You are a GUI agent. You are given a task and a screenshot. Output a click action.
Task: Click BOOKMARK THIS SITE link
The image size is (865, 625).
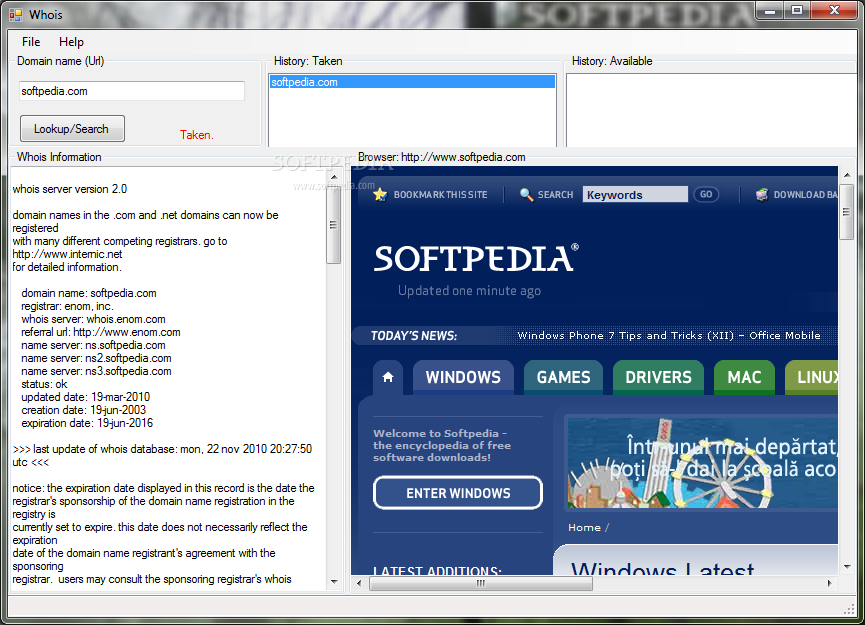(x=440, y=195)
